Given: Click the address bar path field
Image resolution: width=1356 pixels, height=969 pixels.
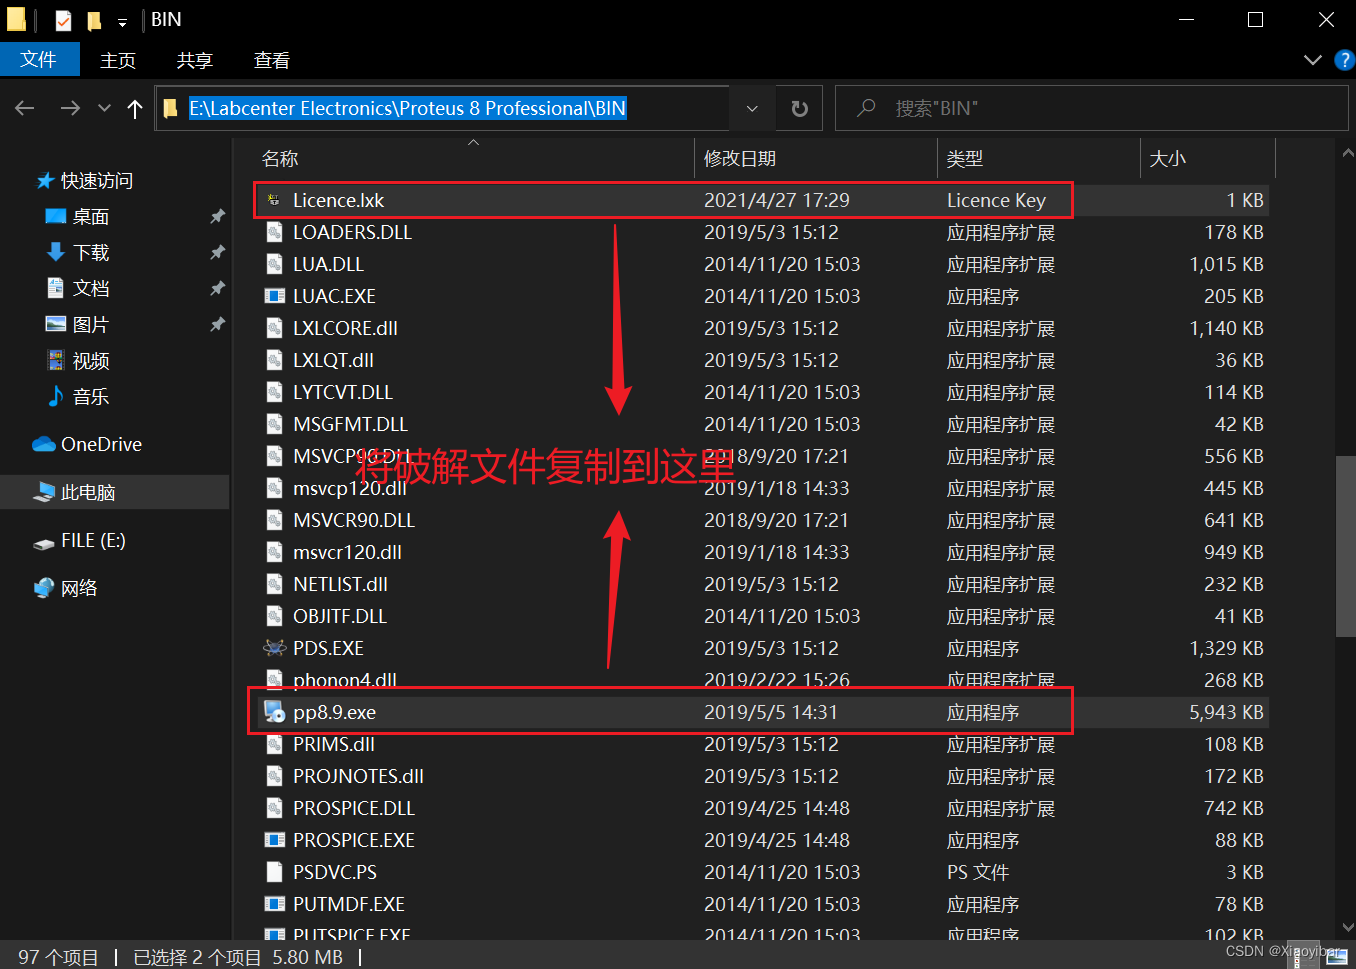Looking at the screenshot, I should pyautogui.click(x=443, y=108).
